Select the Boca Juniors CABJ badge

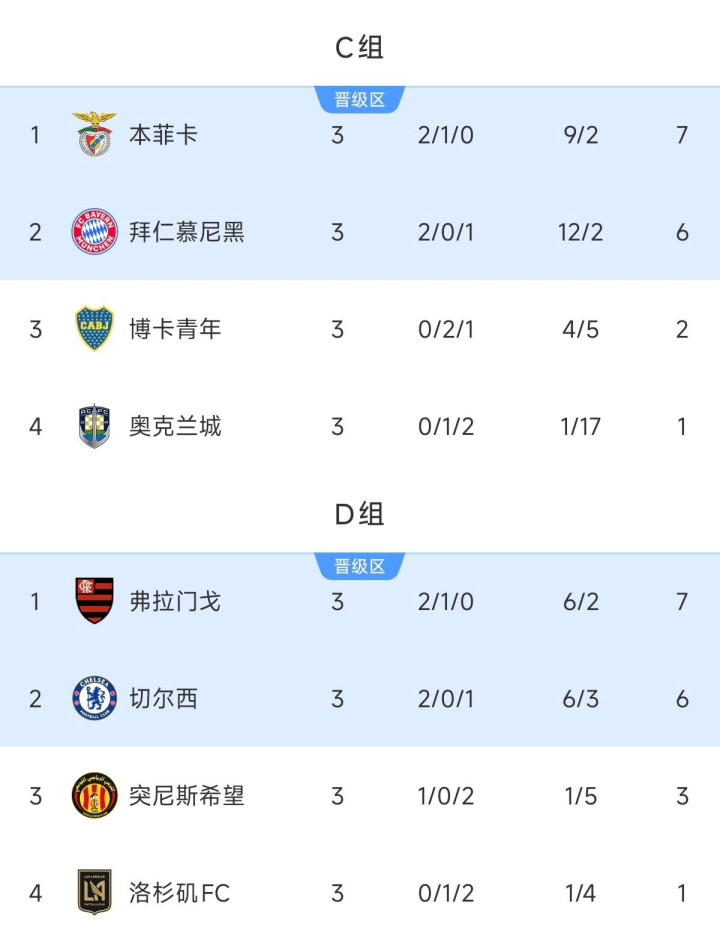pyautogui.click(x=94, y=329)
